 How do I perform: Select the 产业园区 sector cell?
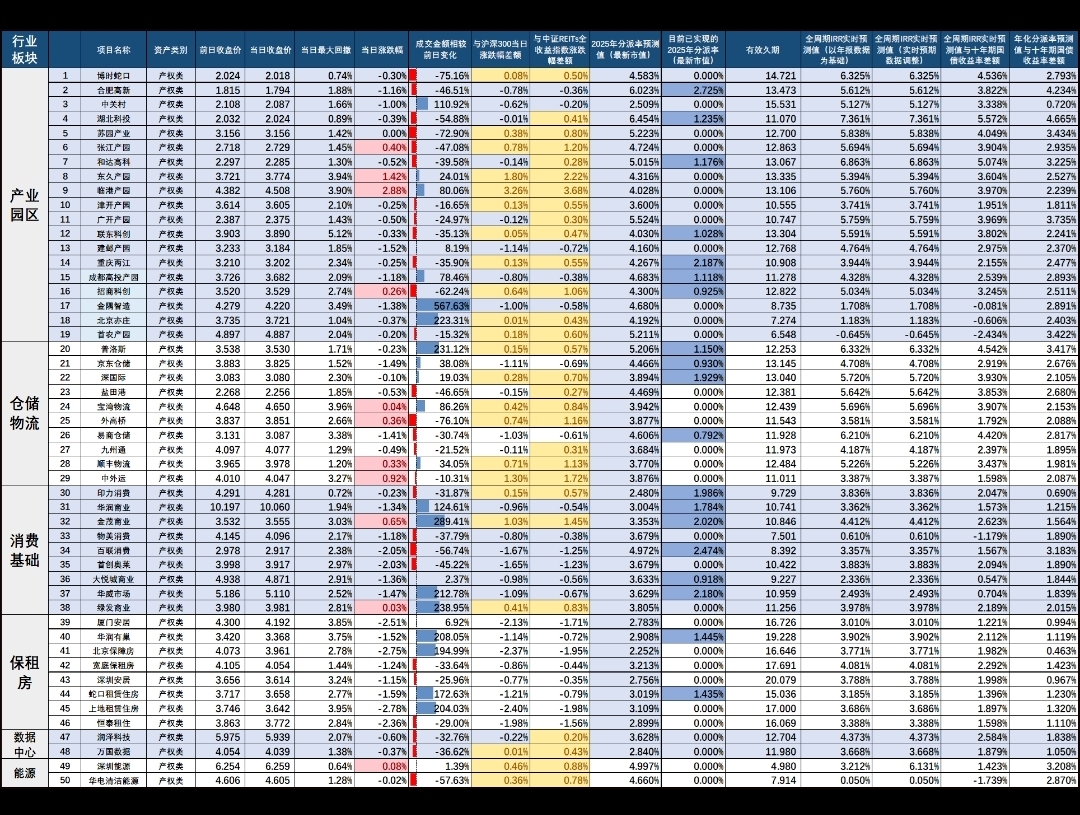coord(25,205)
